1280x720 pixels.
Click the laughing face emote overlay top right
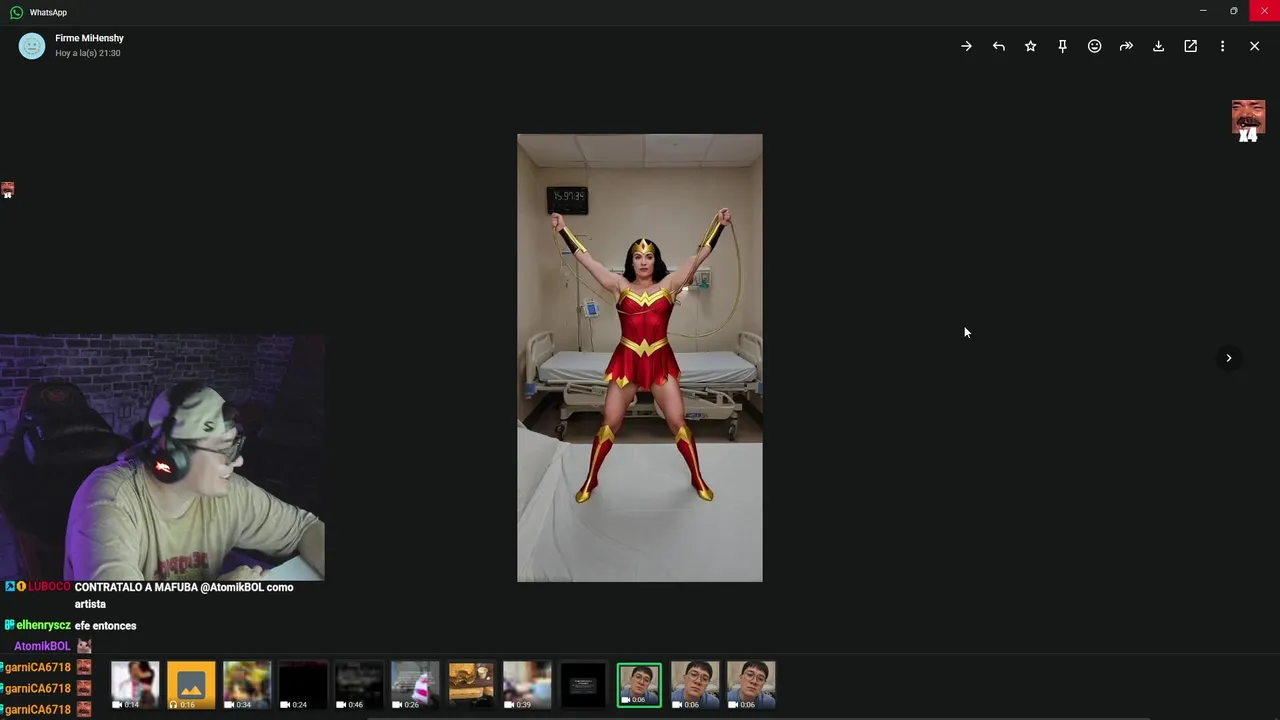point(1248,121)
